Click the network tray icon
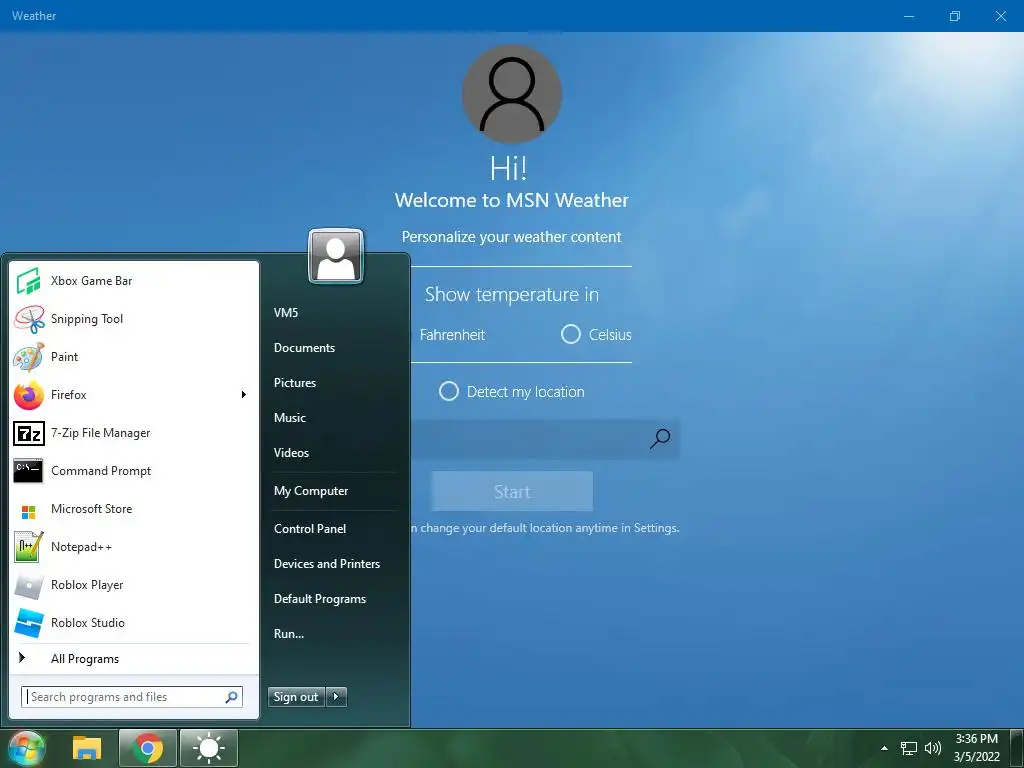 [x=909, y=748]
